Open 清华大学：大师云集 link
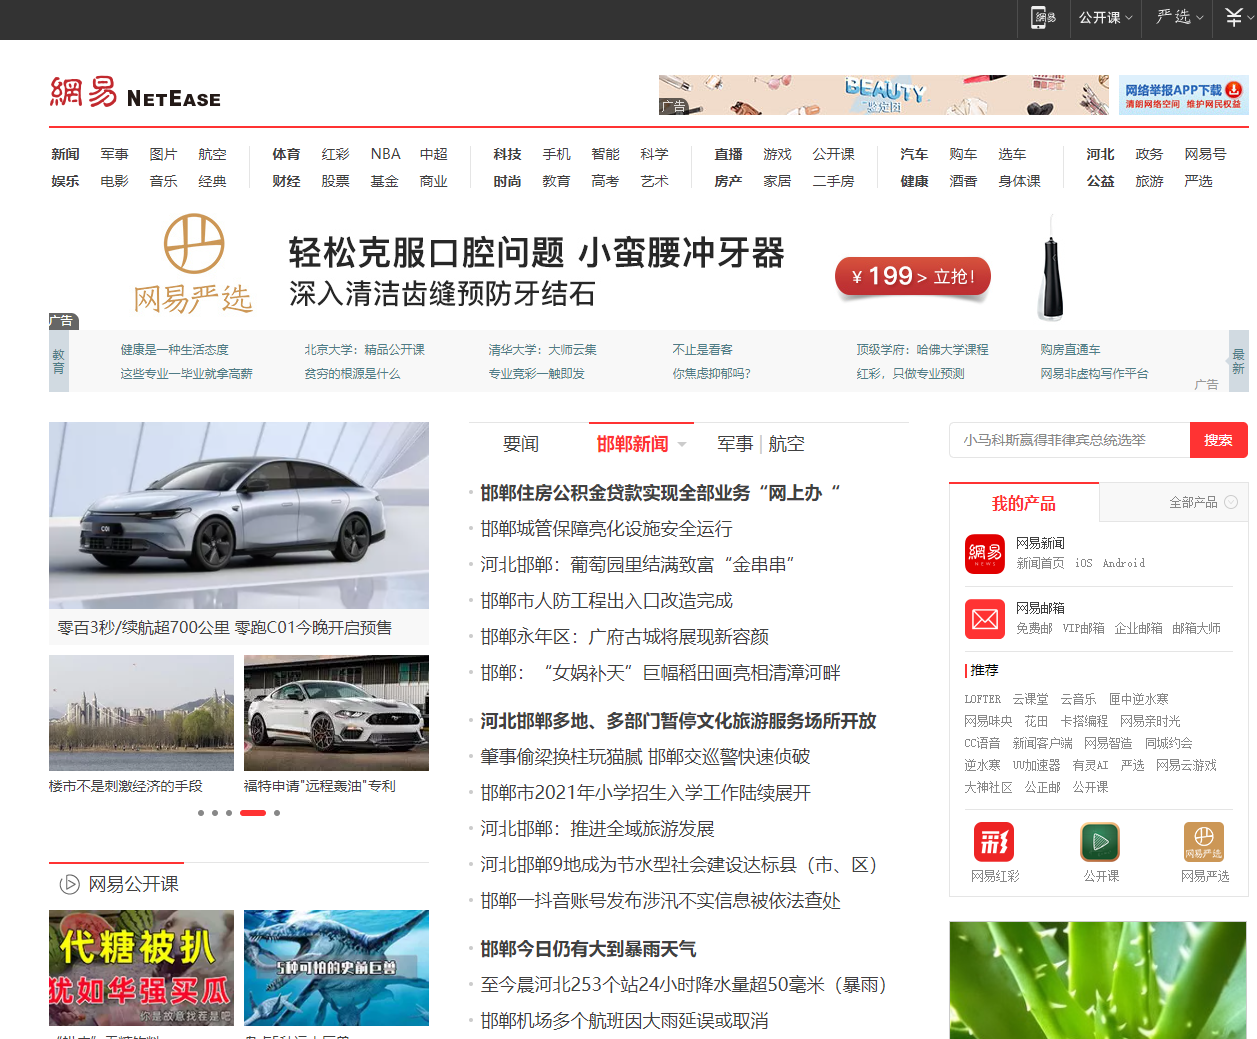The width and height of the screenshot is (1257, 1039). pyautogui.click(x=542, y=350)
